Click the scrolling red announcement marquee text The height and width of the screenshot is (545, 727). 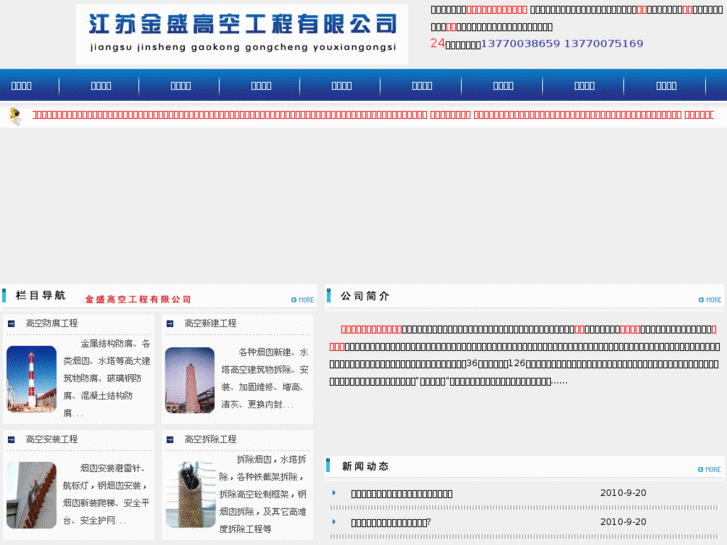pyautogui.click(x=373, y=115)
